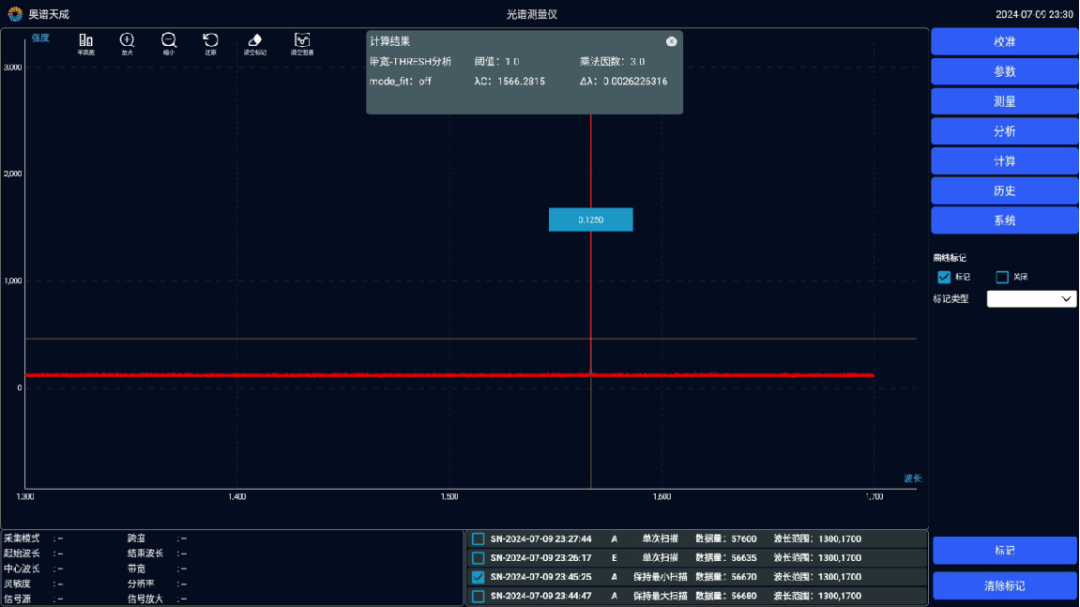
Task: Uncheck the SN-2024-07-09 23:45:25 record checkbox
Action: (478, 577)
